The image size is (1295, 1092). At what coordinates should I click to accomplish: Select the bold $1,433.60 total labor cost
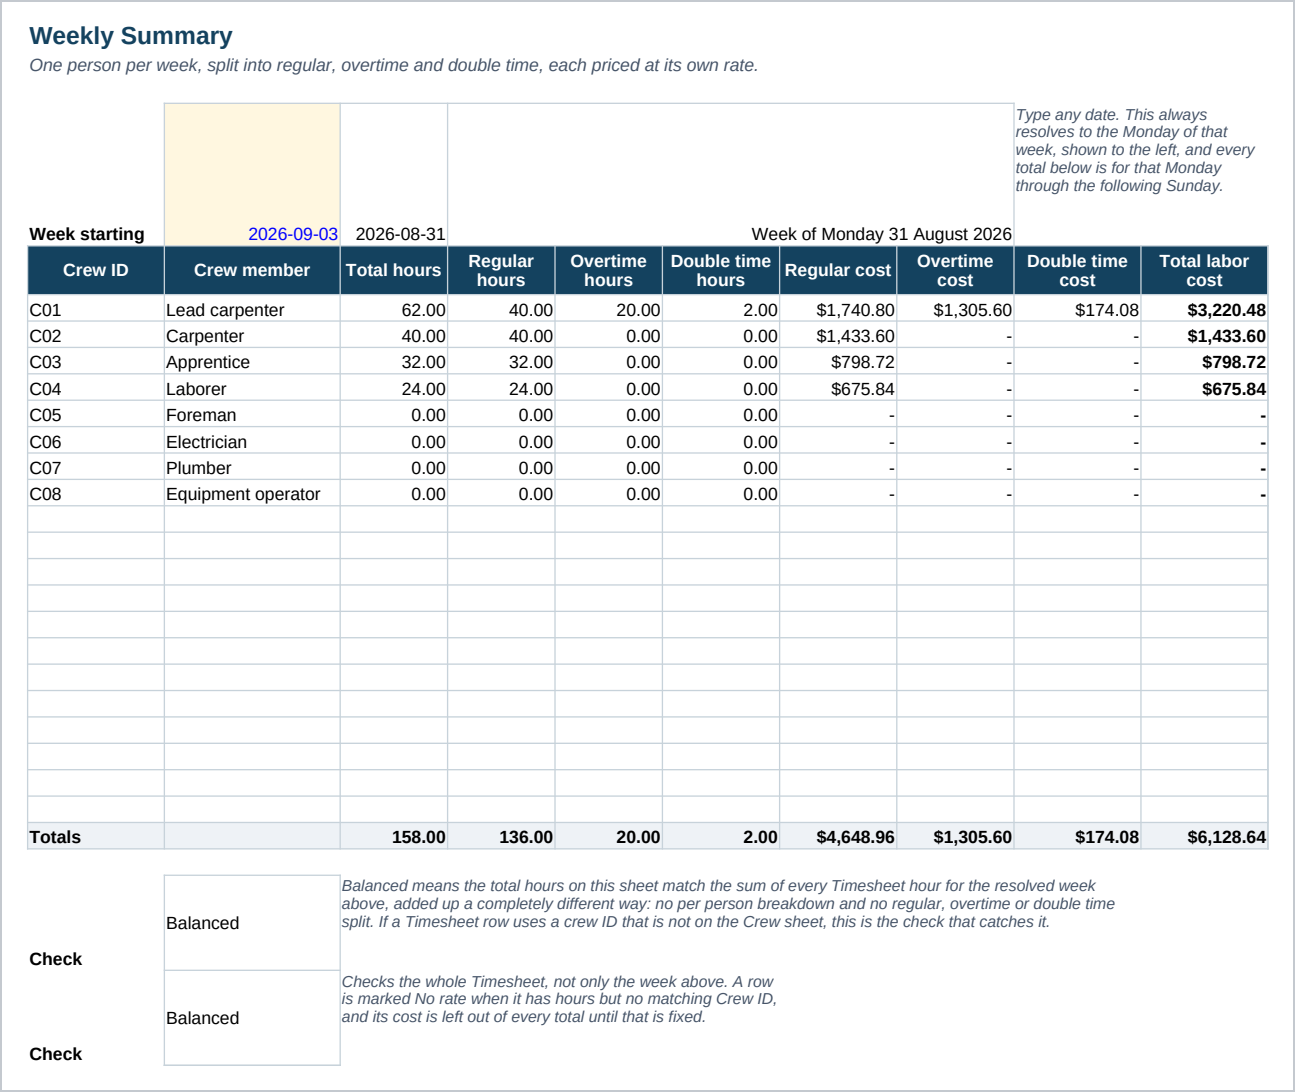(x=1204, y=336)
